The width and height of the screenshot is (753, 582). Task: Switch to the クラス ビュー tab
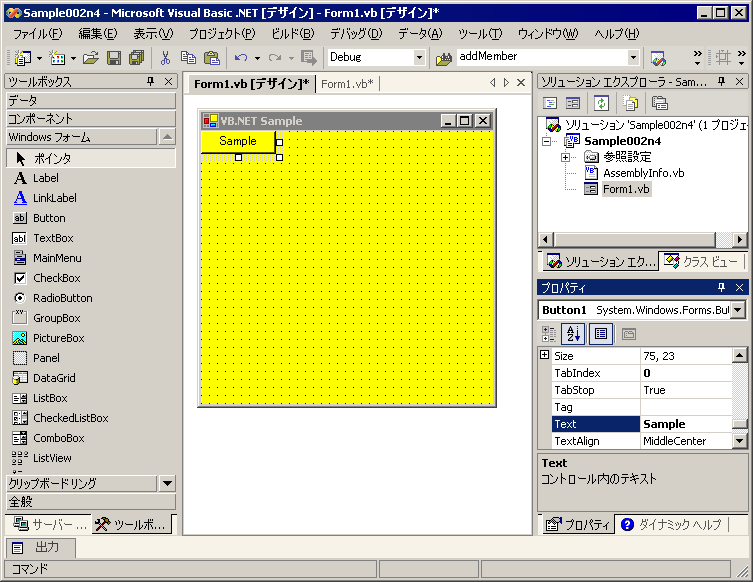701,261
